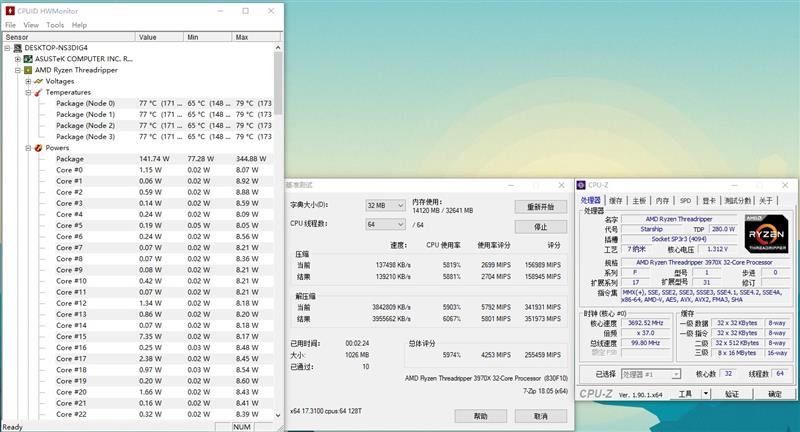Click the CPU-Z core speed 3692.52 MHz field
The height and width of the screenshot is (432, 800).
pyautogui.click(x=645, y=323)
